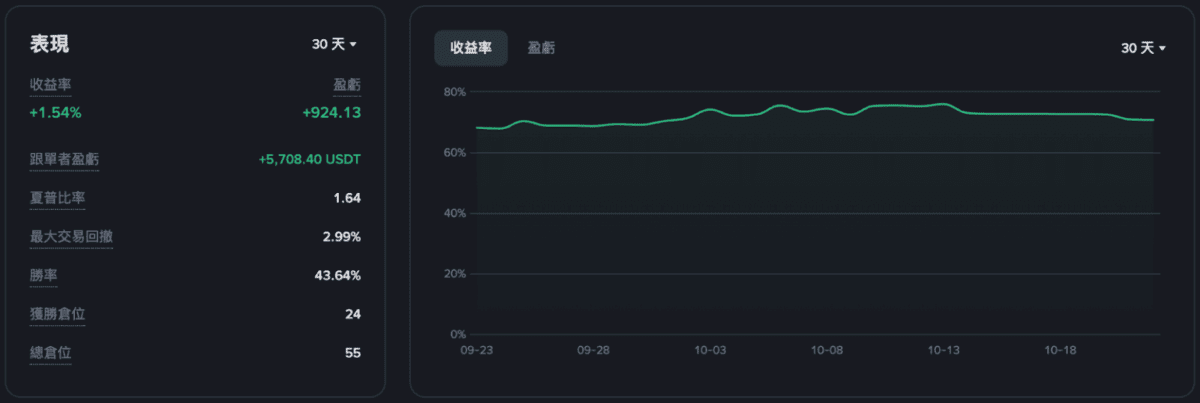Screen dimensions: 1200x403
Task: Switch to the 盈虧 chart tab
Action: (542, 48)
